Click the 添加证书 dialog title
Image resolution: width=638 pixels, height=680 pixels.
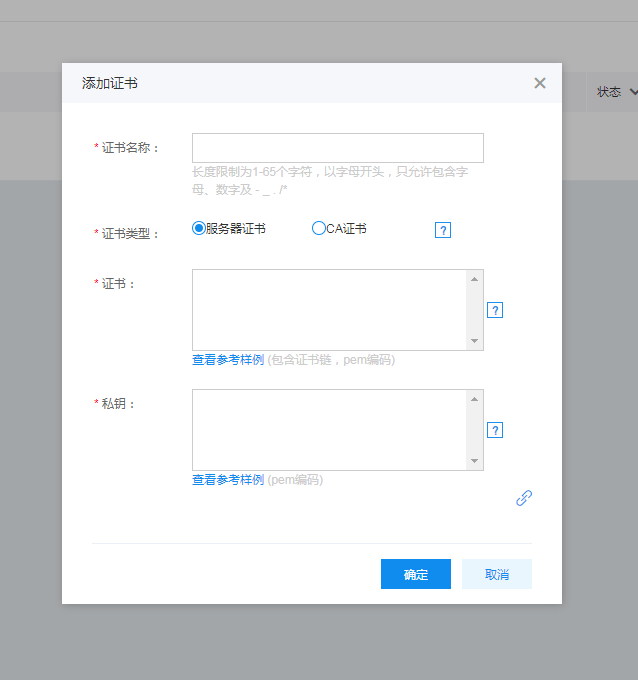tap(110, 83)
